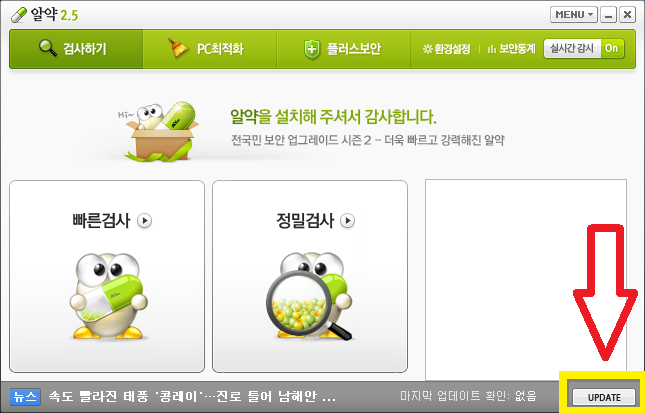This screenshot has height=413, width=645.
Task: Click the green shield icon for 플러스보안
Action: tap(312, 49)
